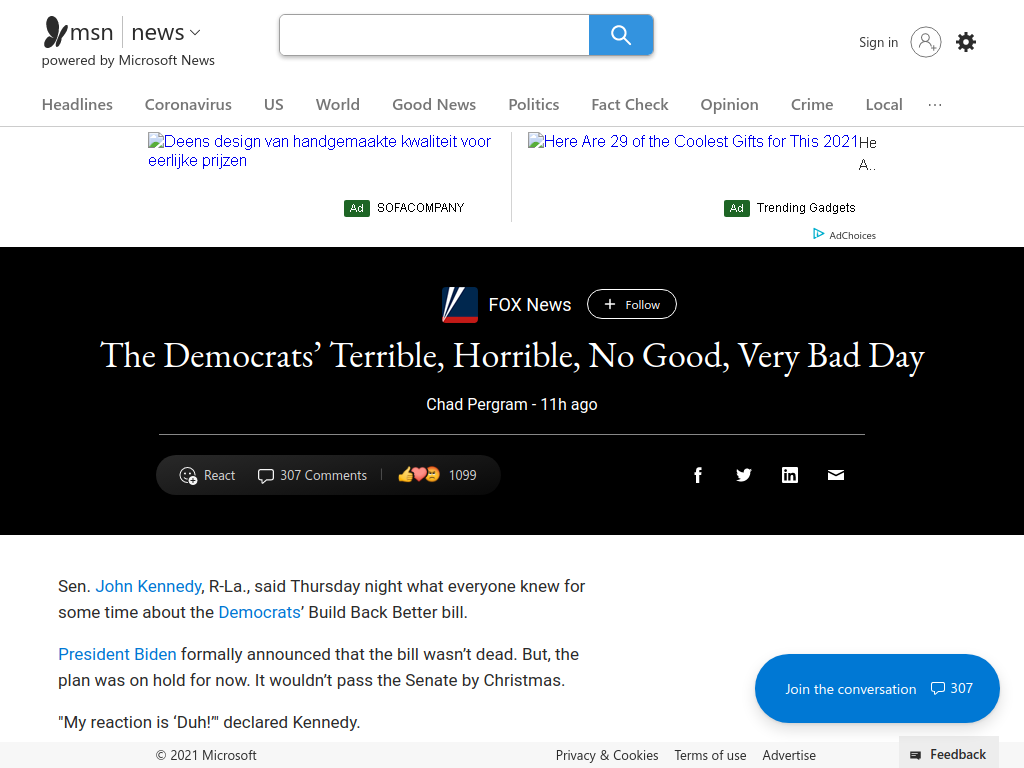Share article via email icon
This screenshot has height=768, width=1024.
click(x=836, y=475)
